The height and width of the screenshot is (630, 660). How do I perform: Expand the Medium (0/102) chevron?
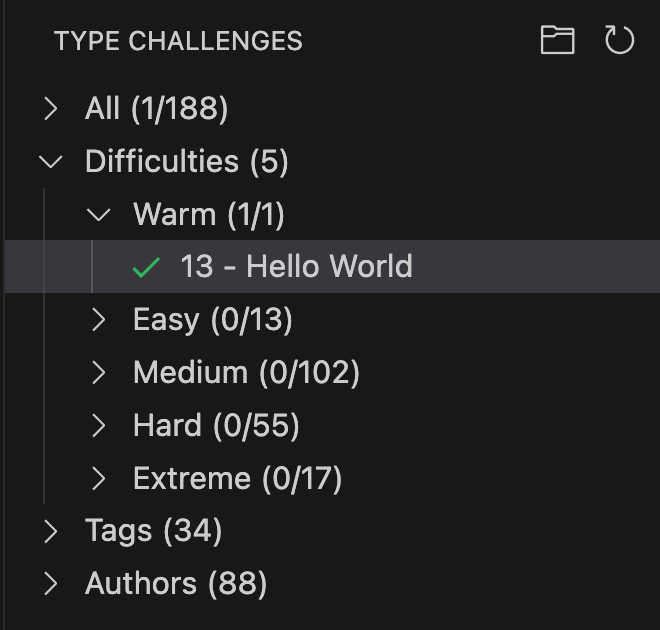click(99, 373)
